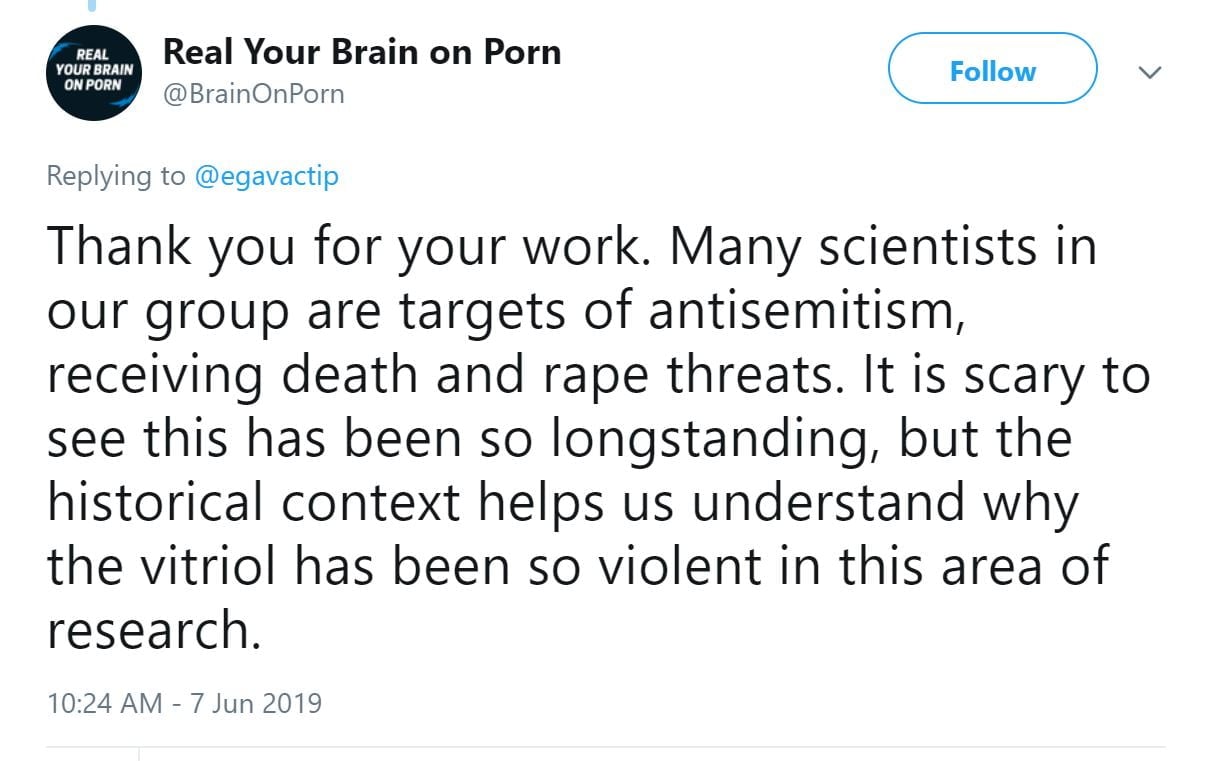
Task: Click the "Thank you for your work" sentence
Action: pos(339,248)
